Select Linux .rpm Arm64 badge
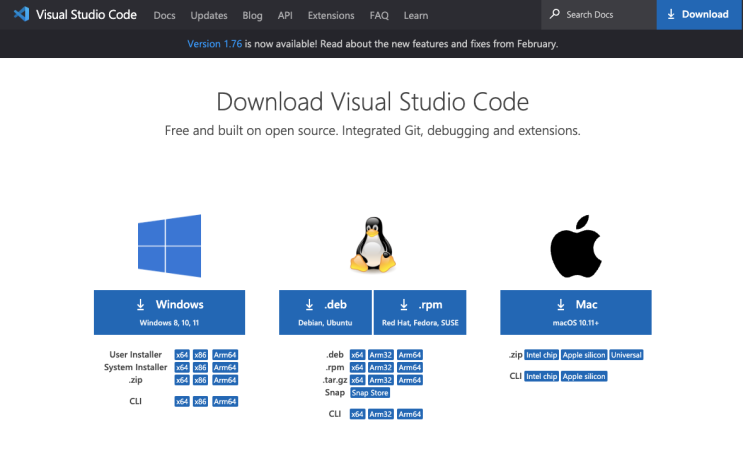 pyautogui.click(x=410, y=368)
